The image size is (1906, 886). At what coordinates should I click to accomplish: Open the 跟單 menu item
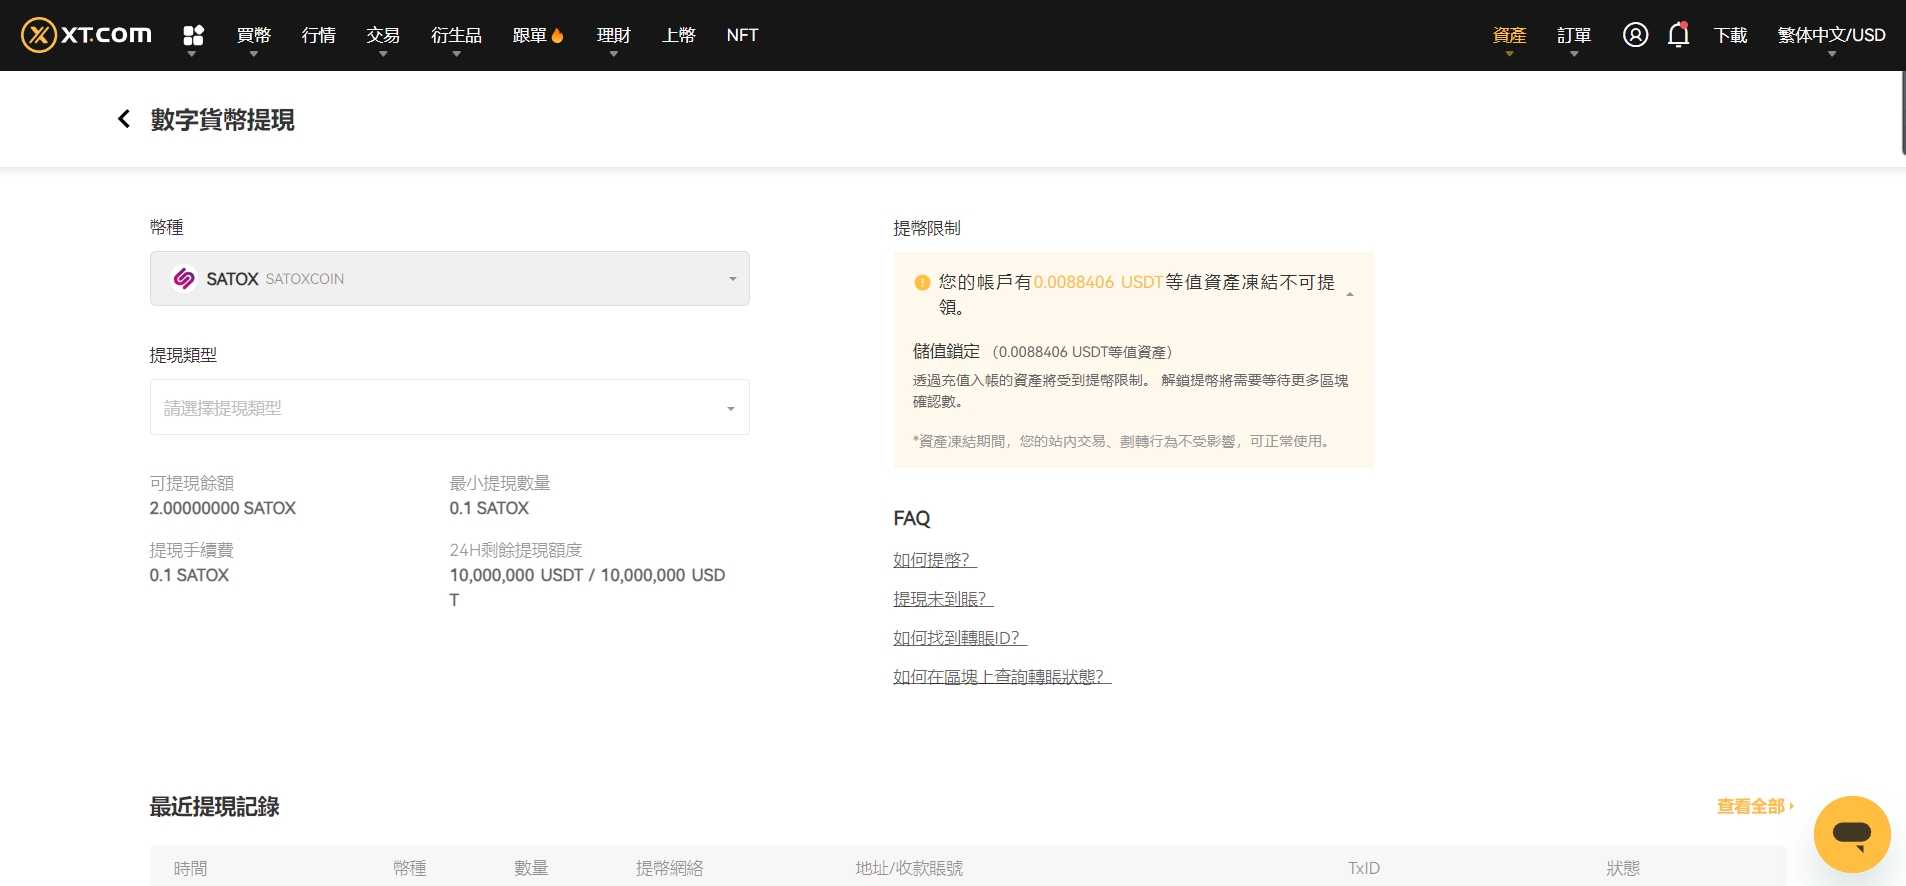pyautogui.click(x=538, y=35)
